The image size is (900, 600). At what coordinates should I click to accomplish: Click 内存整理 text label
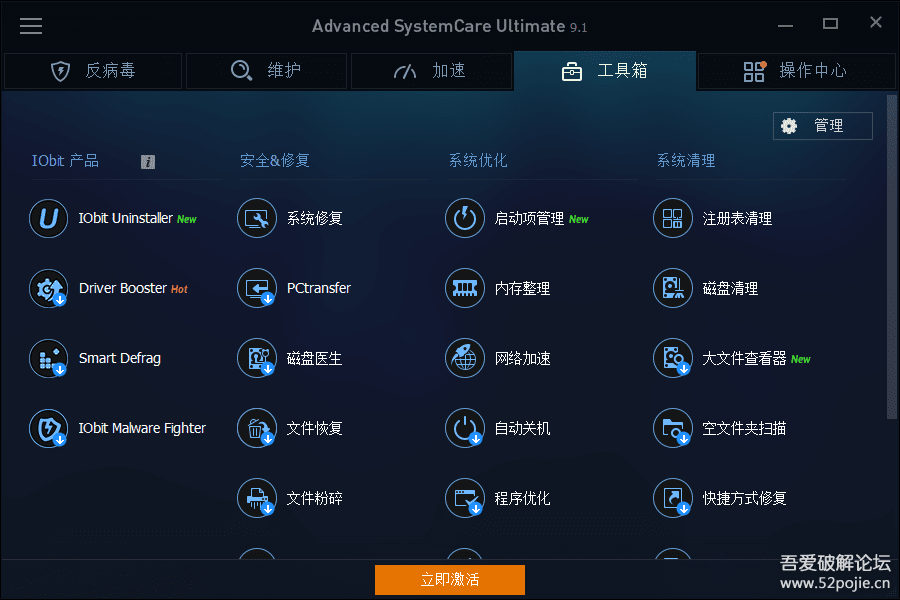[522, 288]
